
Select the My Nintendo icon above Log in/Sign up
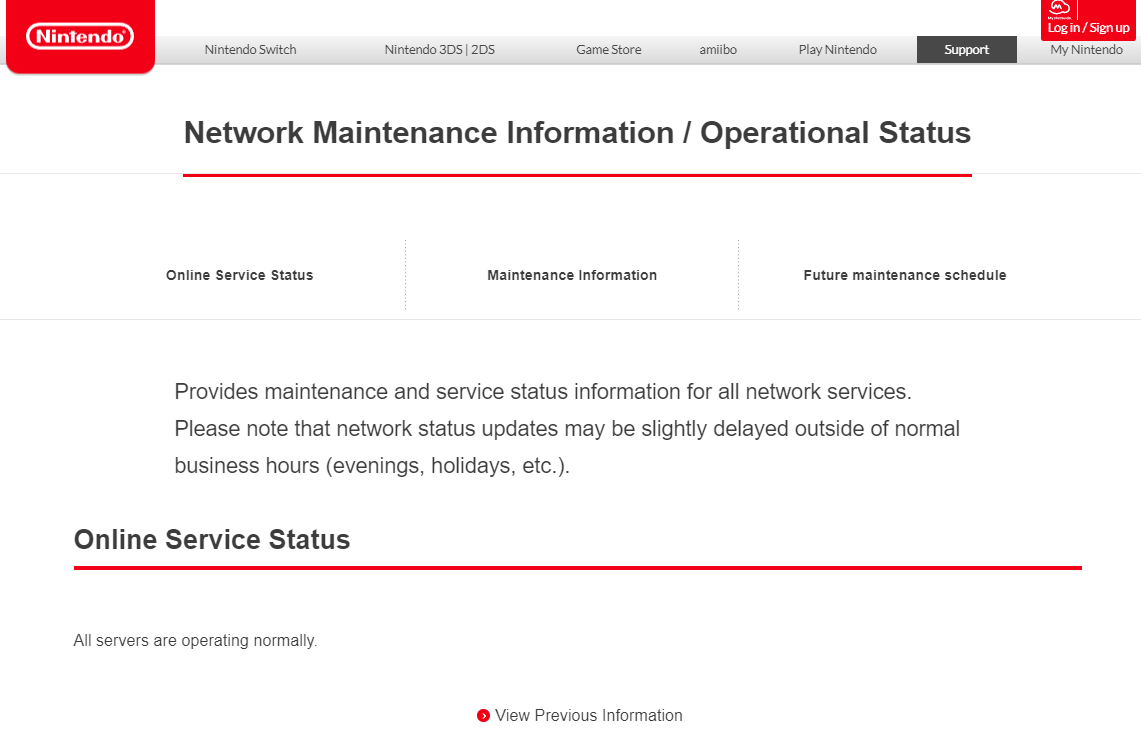[1060, 10]
